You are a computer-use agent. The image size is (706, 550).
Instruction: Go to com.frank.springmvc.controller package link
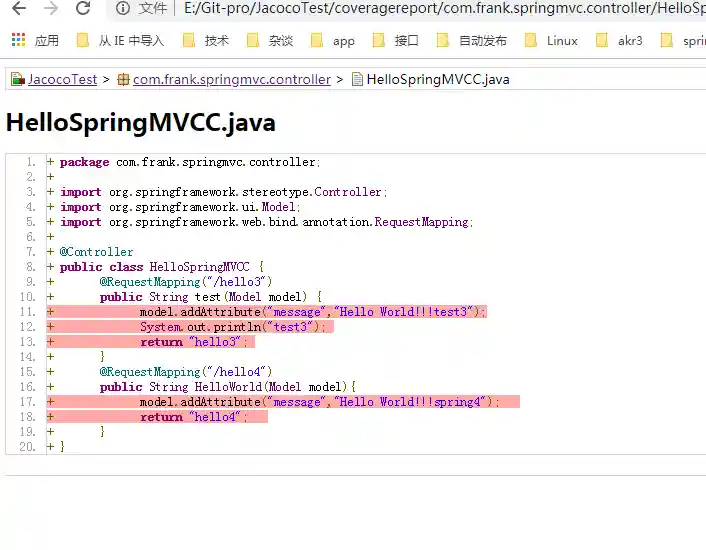(x=231, y=79)
